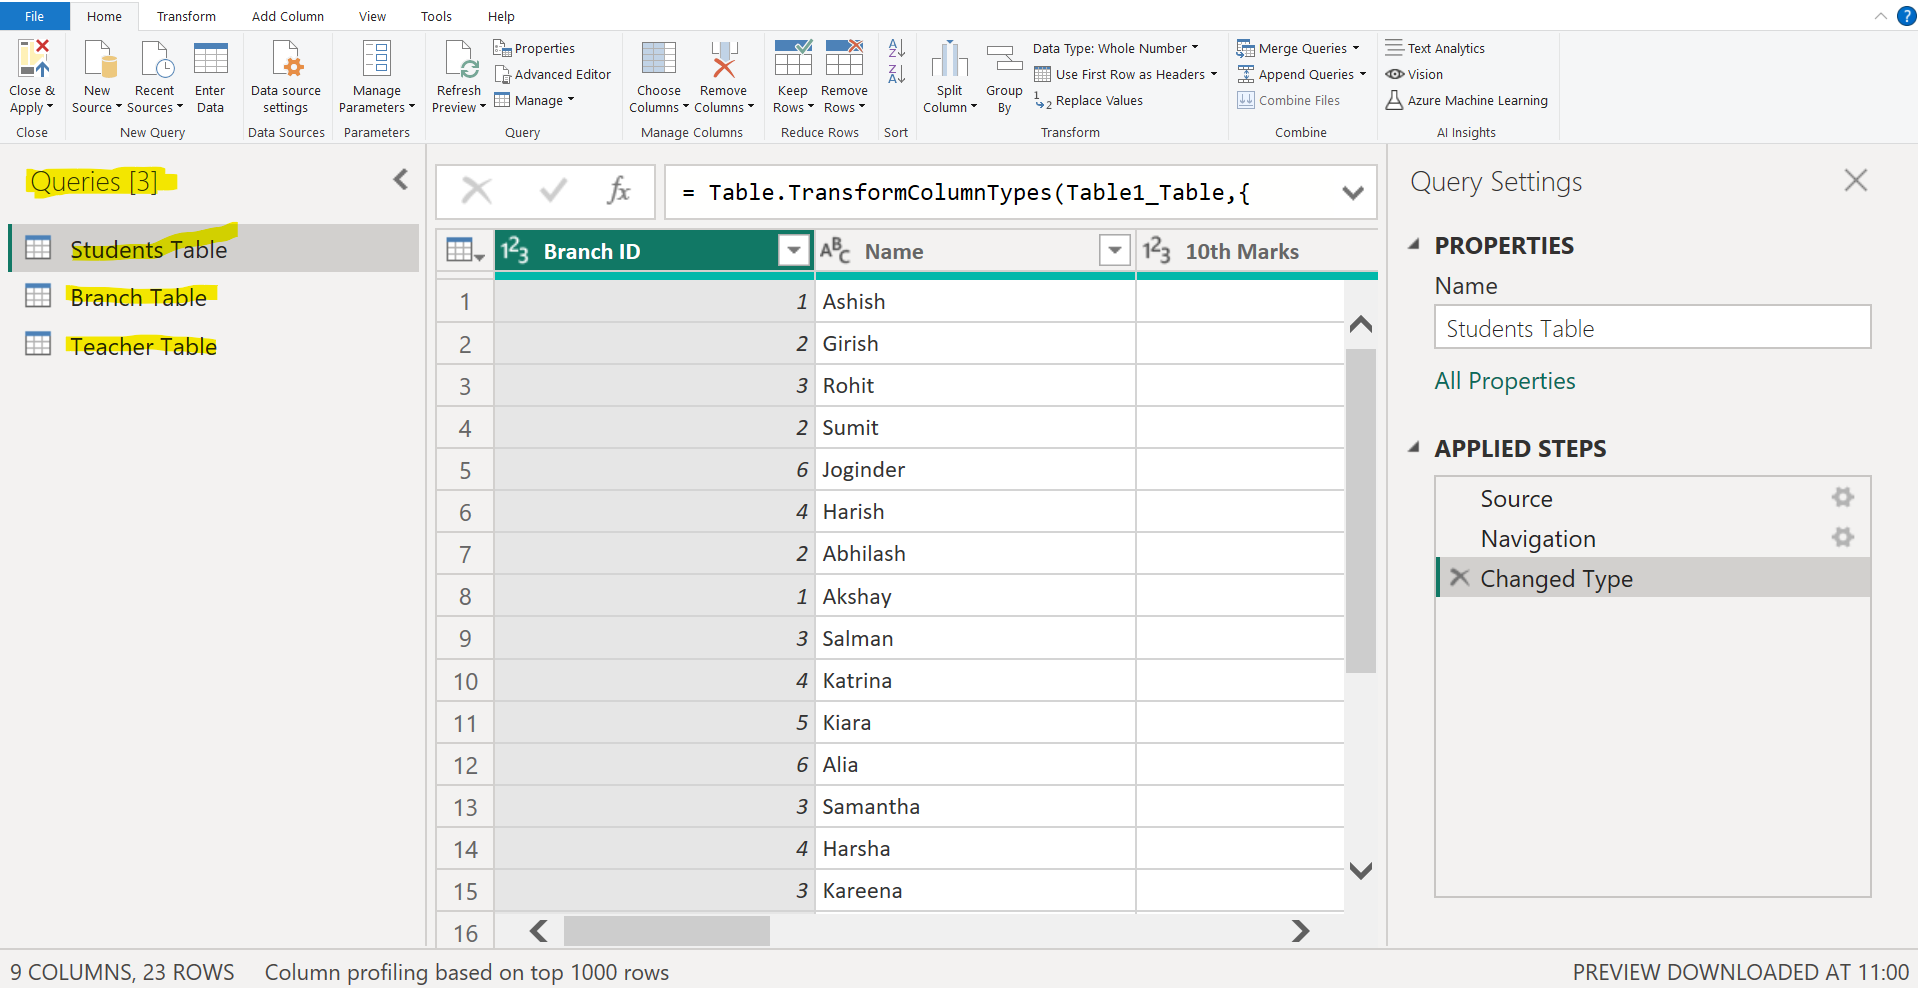Delete the Changed Type applied step

tap(1459, 577)
